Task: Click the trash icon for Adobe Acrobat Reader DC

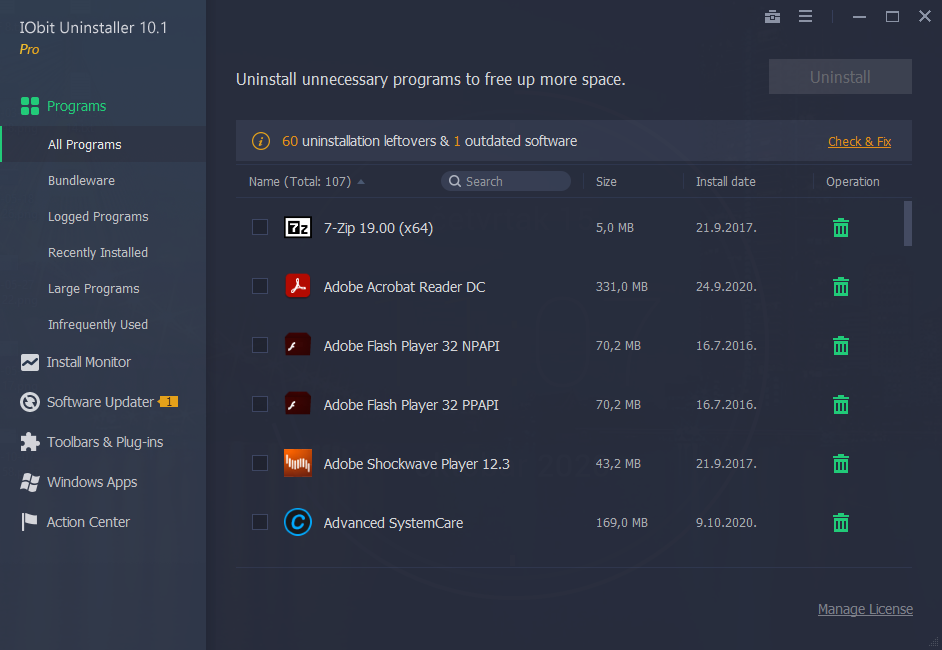Action: point(840,287)
